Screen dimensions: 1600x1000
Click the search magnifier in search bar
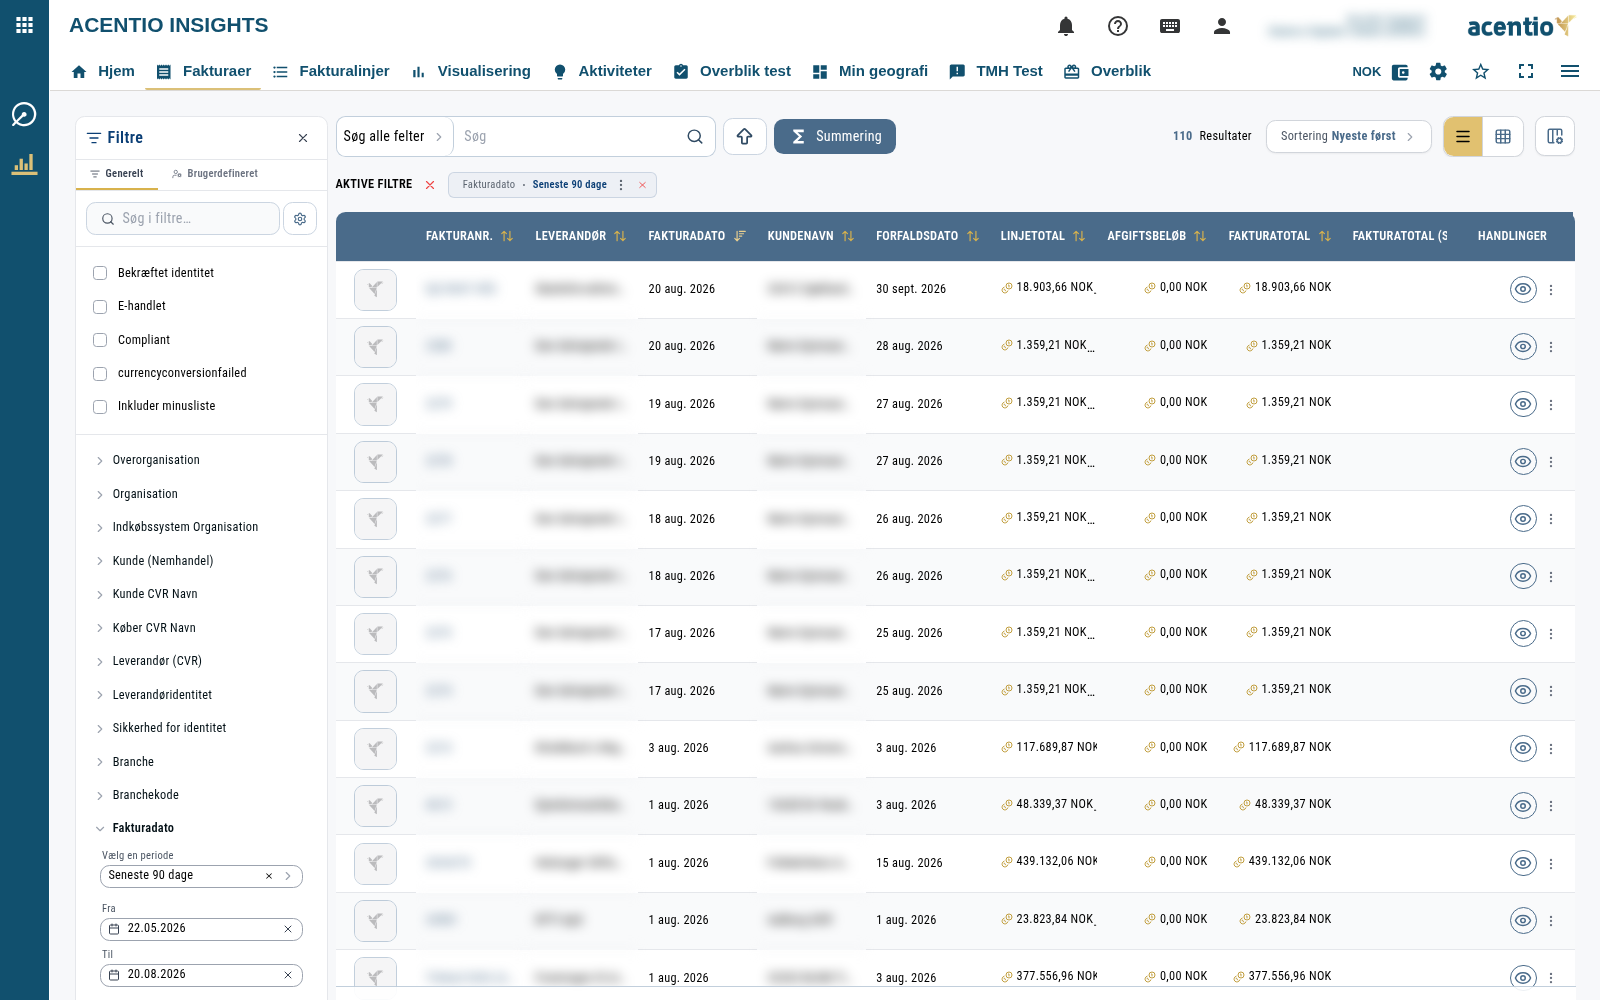pos(695,137)
